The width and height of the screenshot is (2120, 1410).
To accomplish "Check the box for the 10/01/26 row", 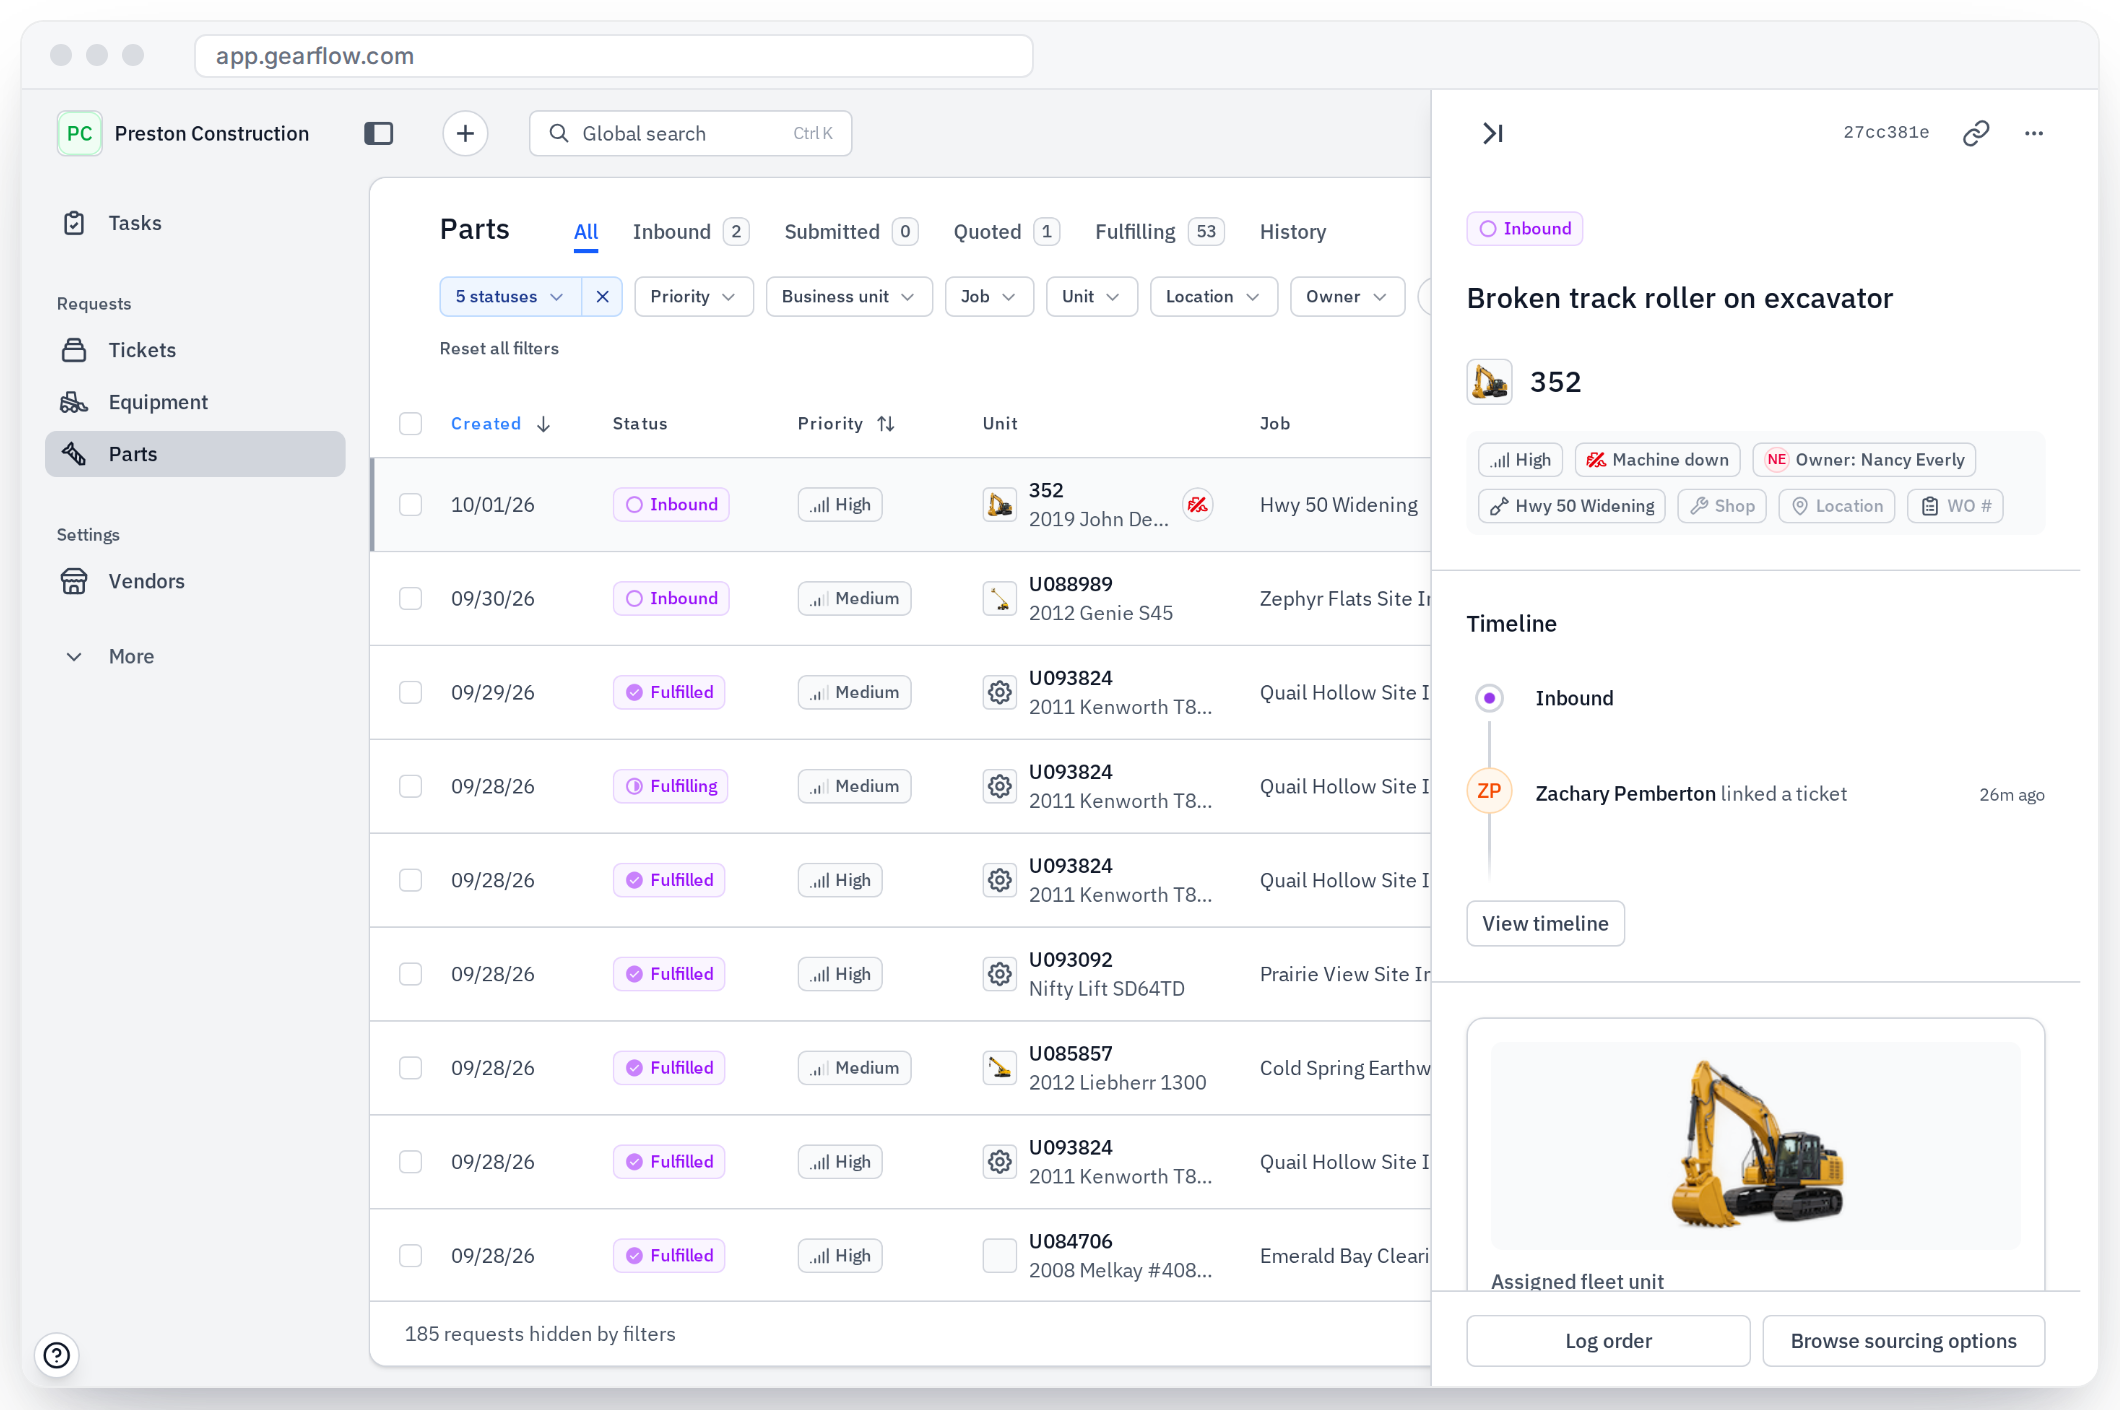I will point(411,505).
